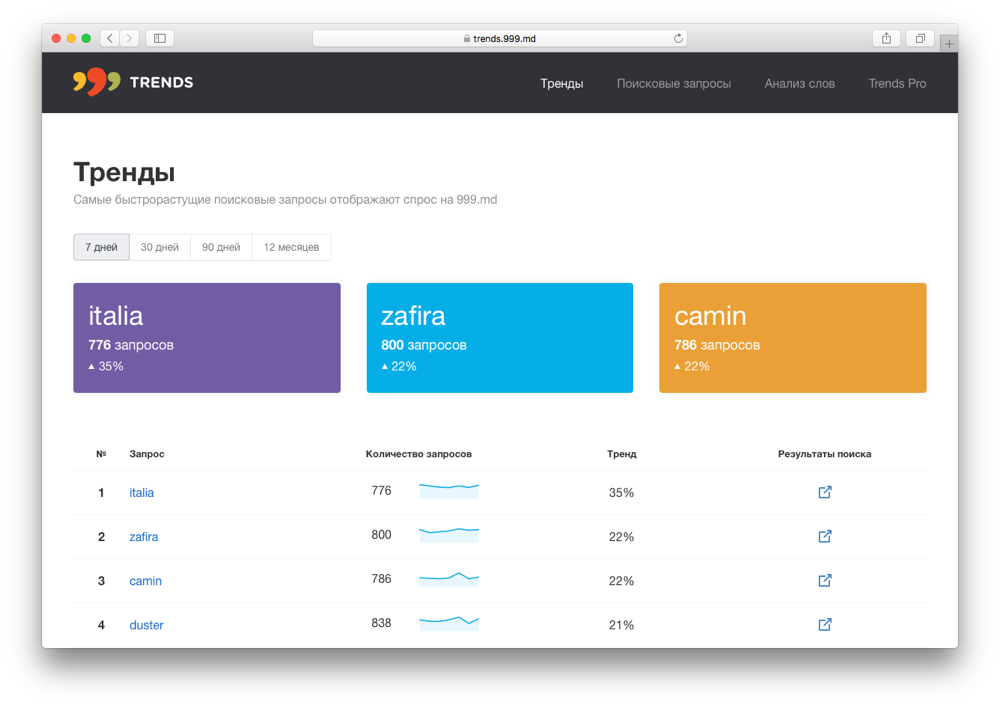Click the 776 count in italia row
This screenshot has height=708, width=1000.
(381, 490)
